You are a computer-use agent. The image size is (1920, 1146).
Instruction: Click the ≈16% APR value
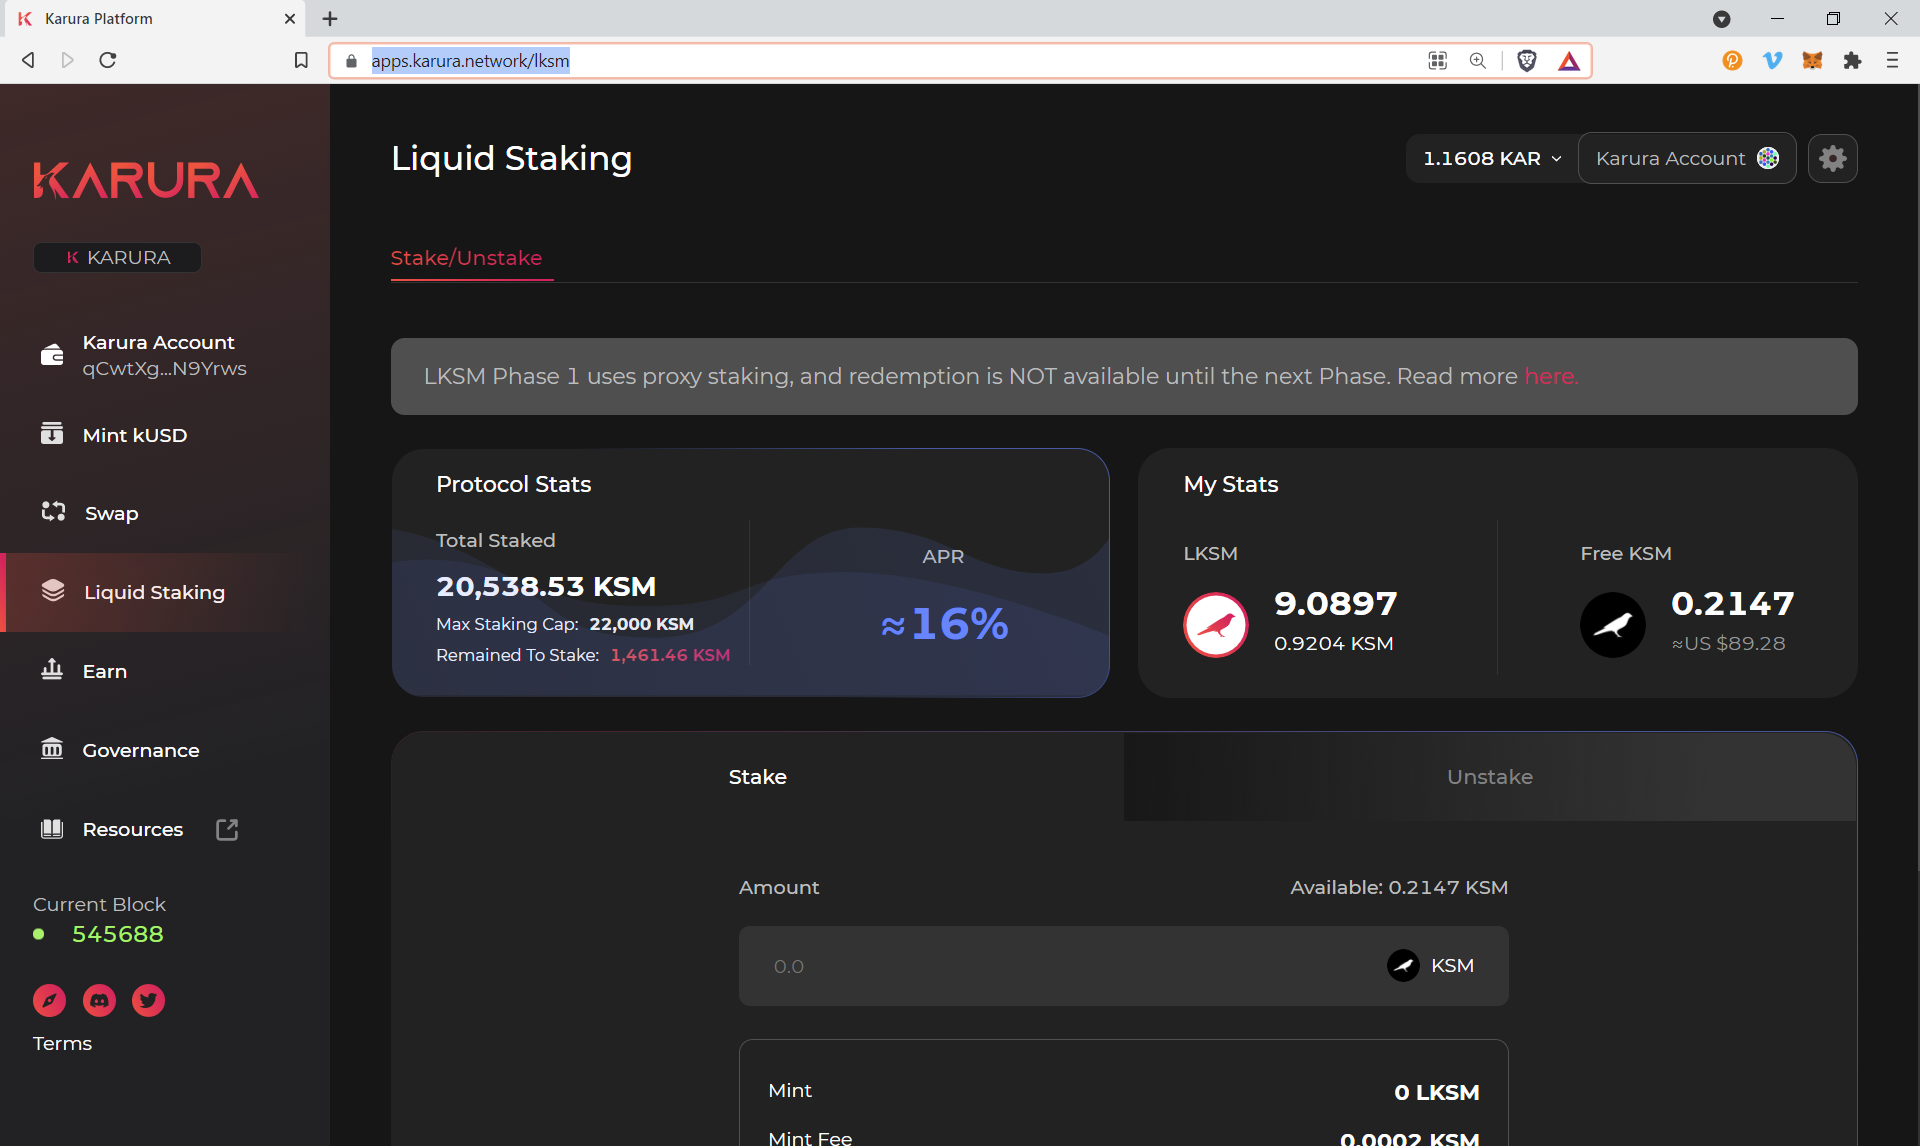tap(944, 624)
